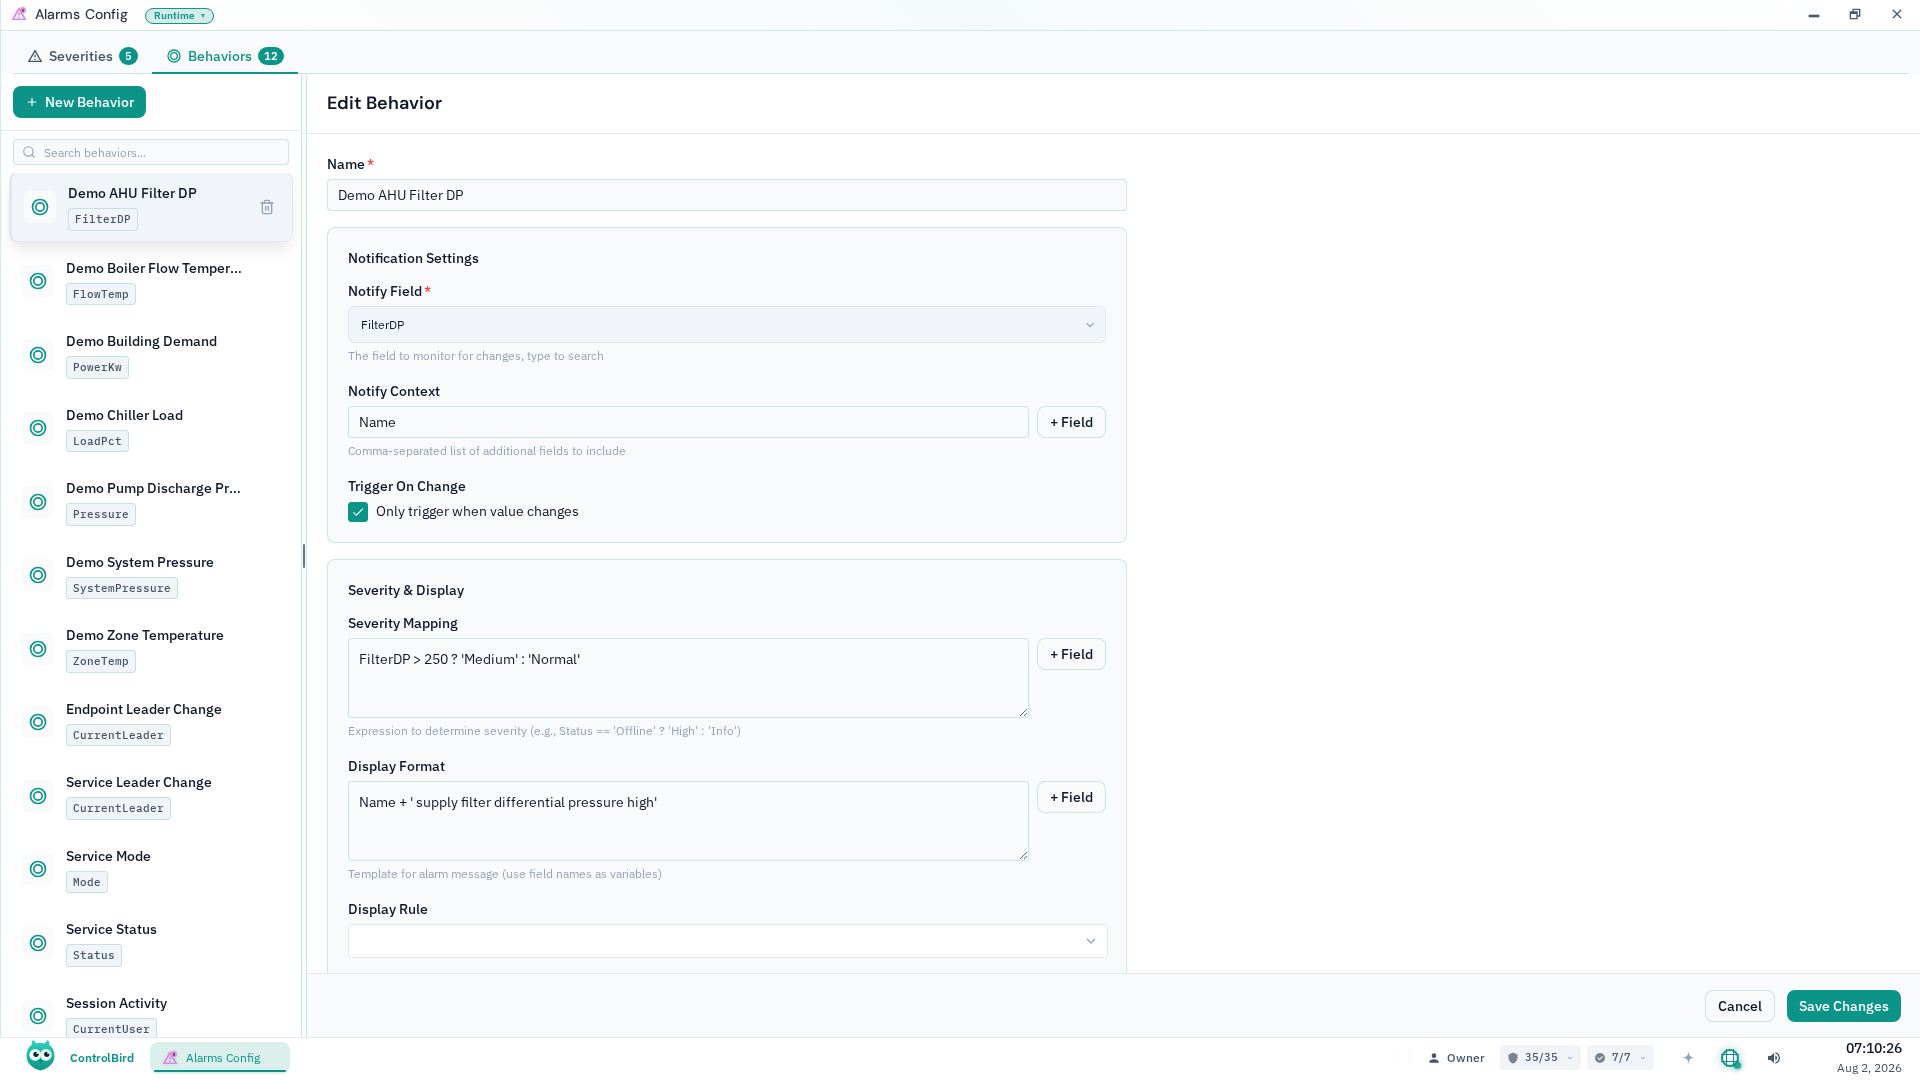Click the Demo Boiler Flow Temperature icon
The width and height of the screenshot is (1920, 1080).
pyautogui.click(x=38, y=281)
